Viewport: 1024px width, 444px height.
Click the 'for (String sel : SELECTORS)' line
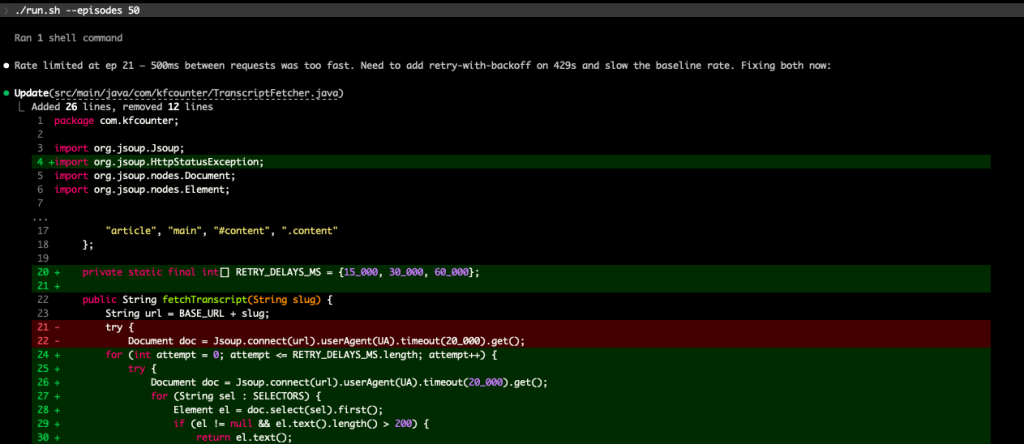(511, 396)
